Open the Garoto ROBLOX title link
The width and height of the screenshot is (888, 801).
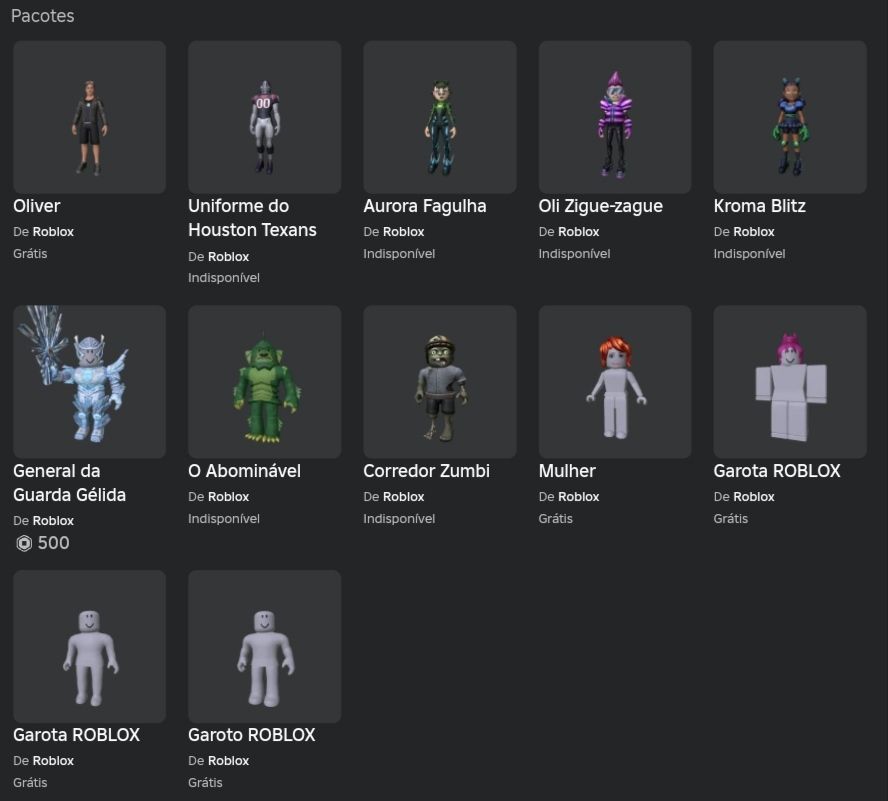(x=251, y=735)
